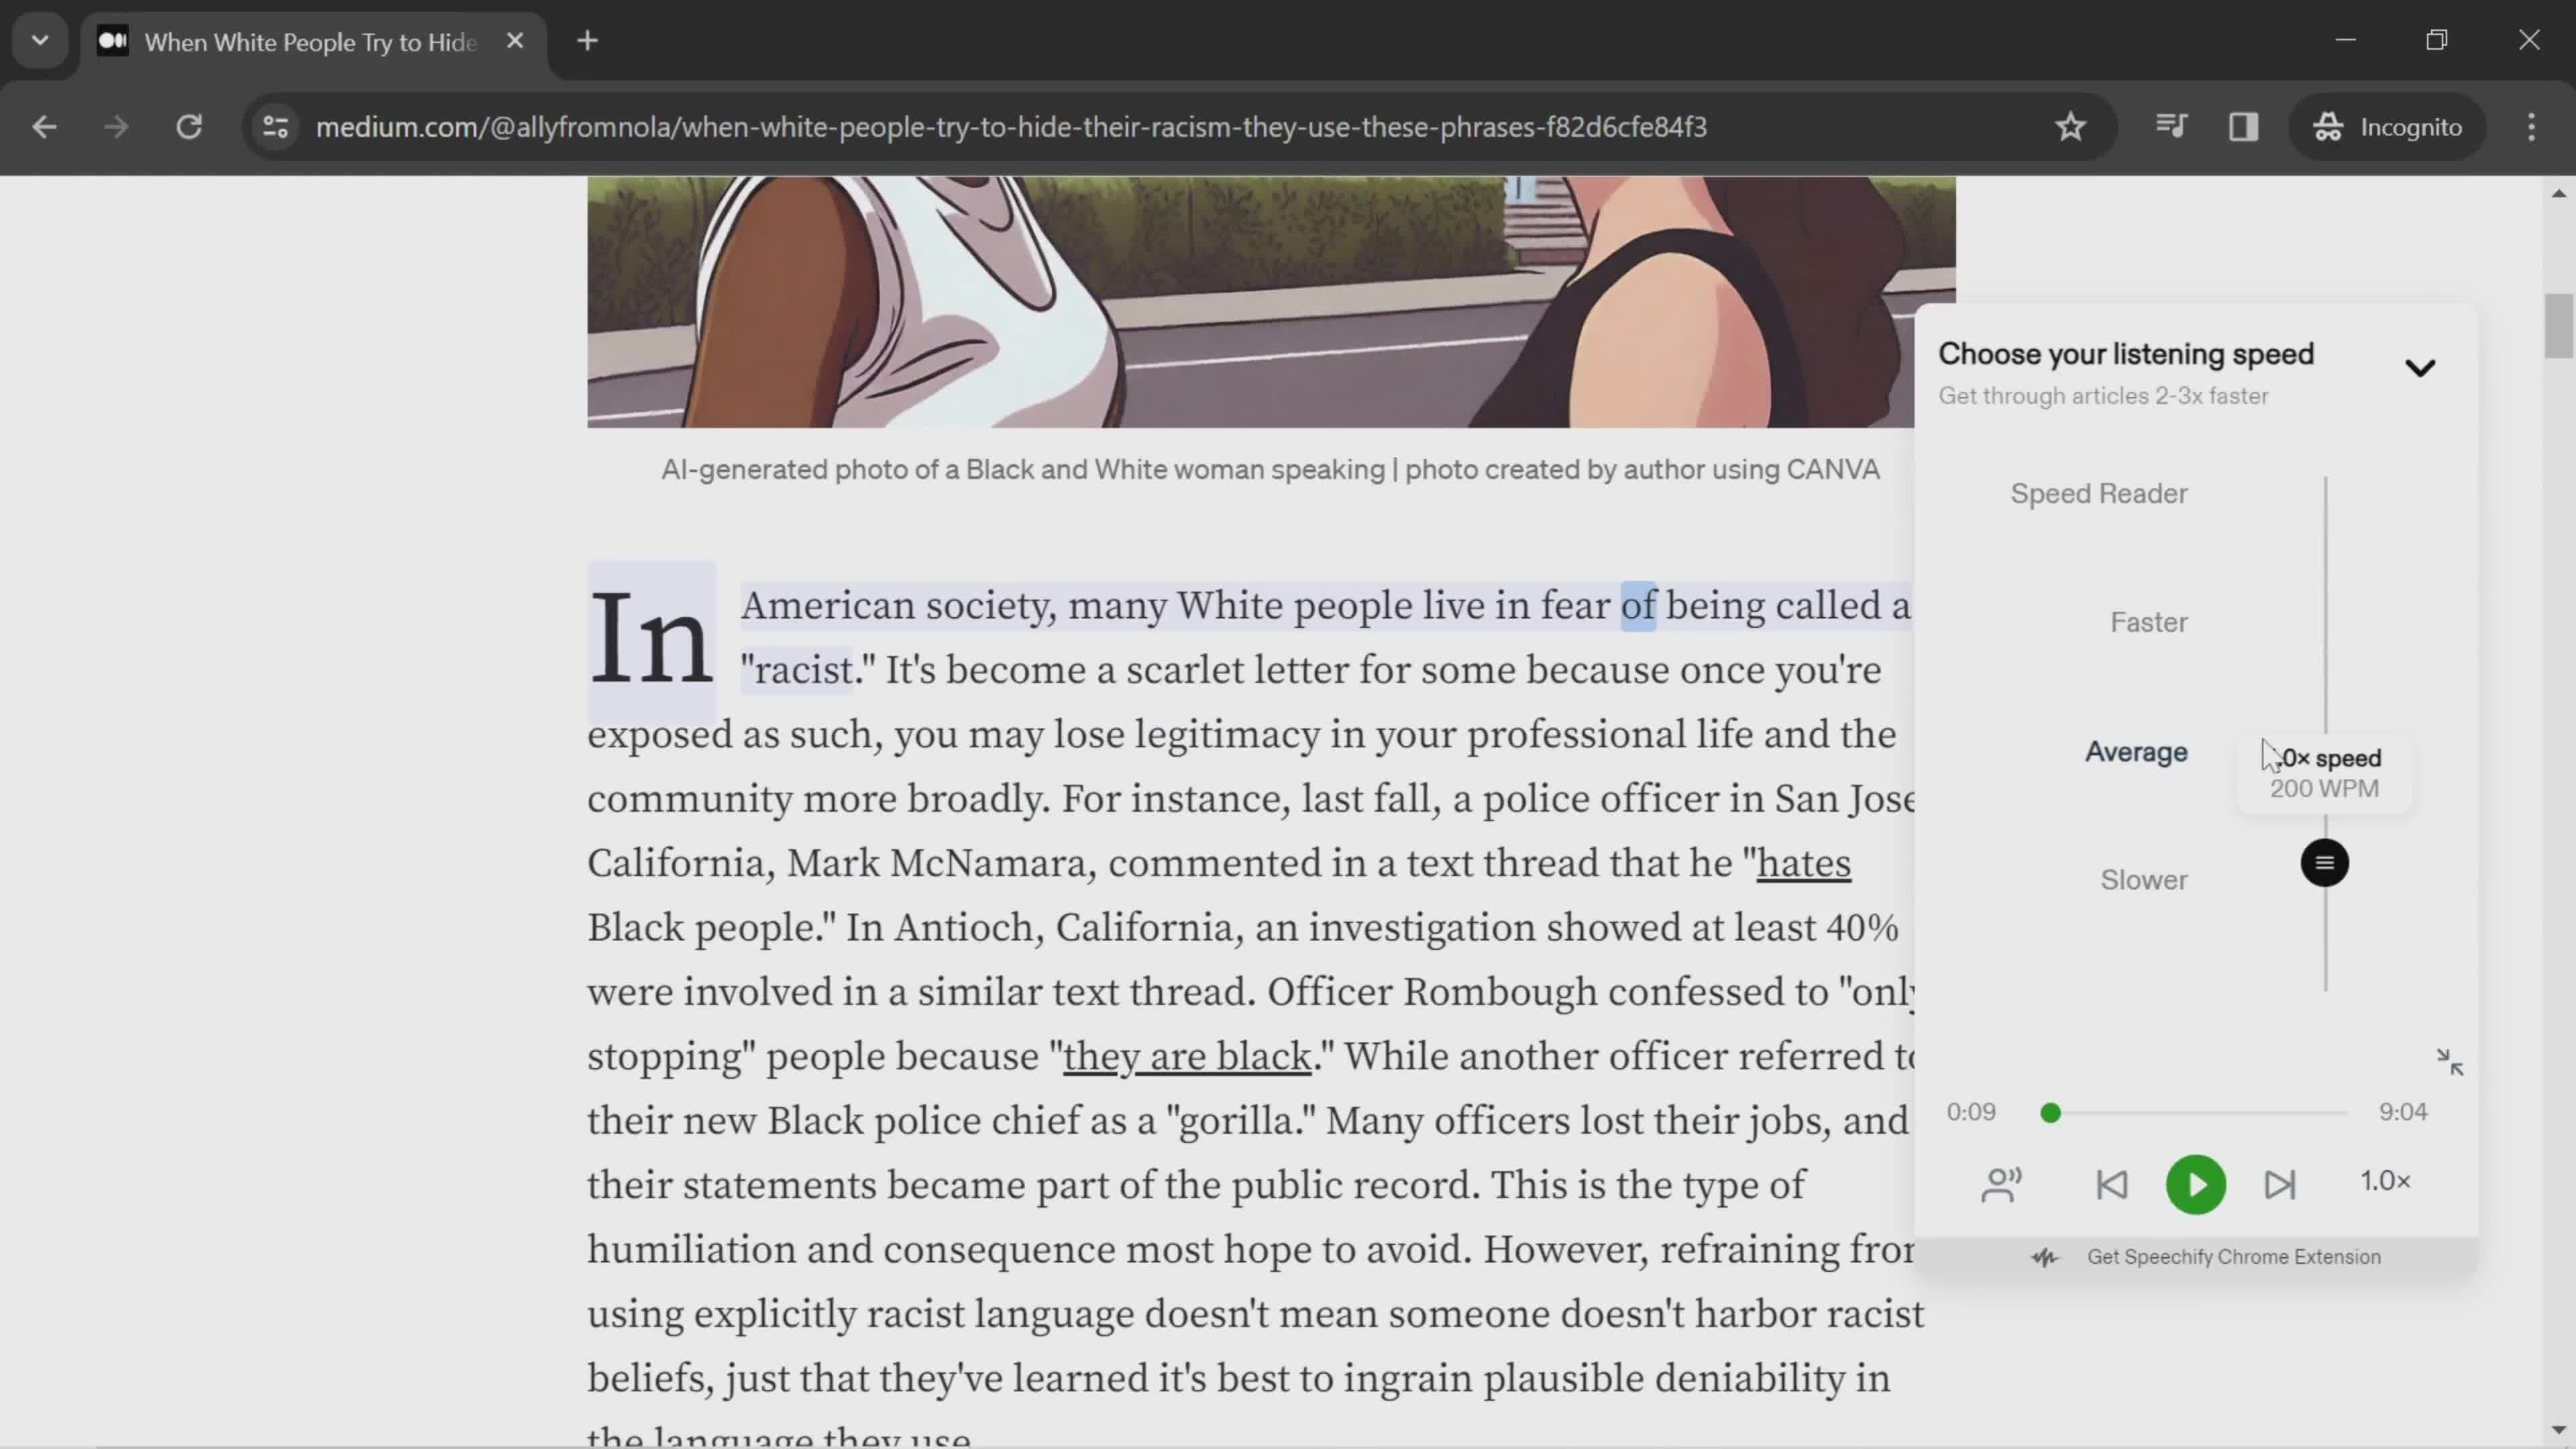Open new tab with the plus button

point(588,41)
